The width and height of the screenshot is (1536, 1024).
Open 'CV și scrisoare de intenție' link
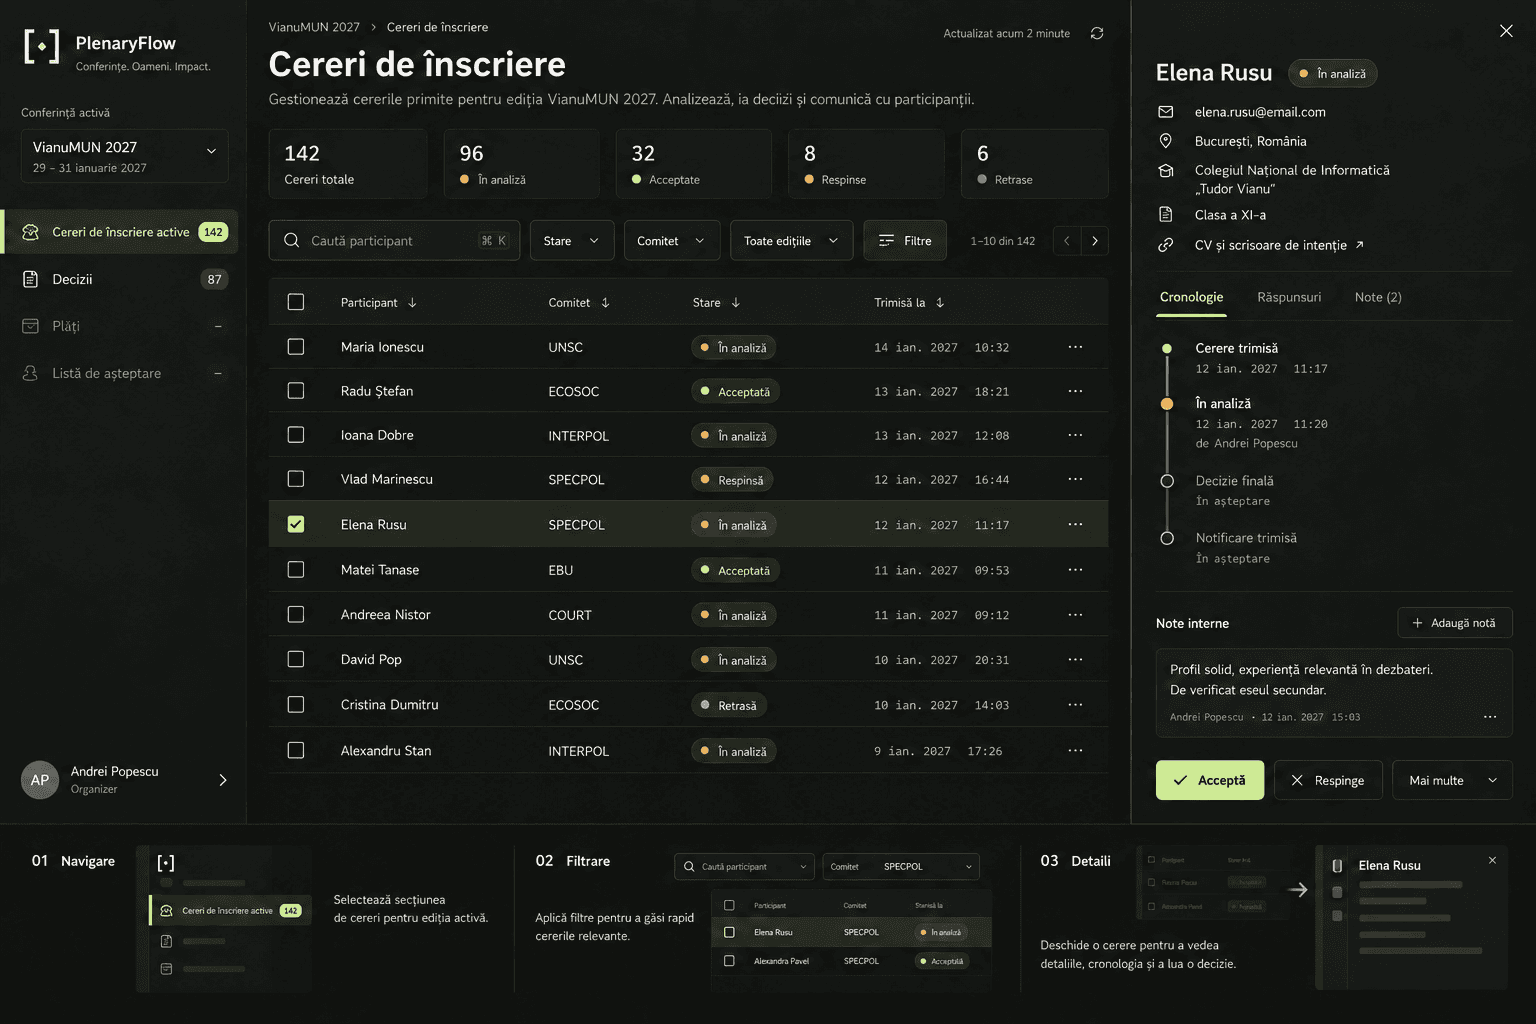pos(1279,245)
